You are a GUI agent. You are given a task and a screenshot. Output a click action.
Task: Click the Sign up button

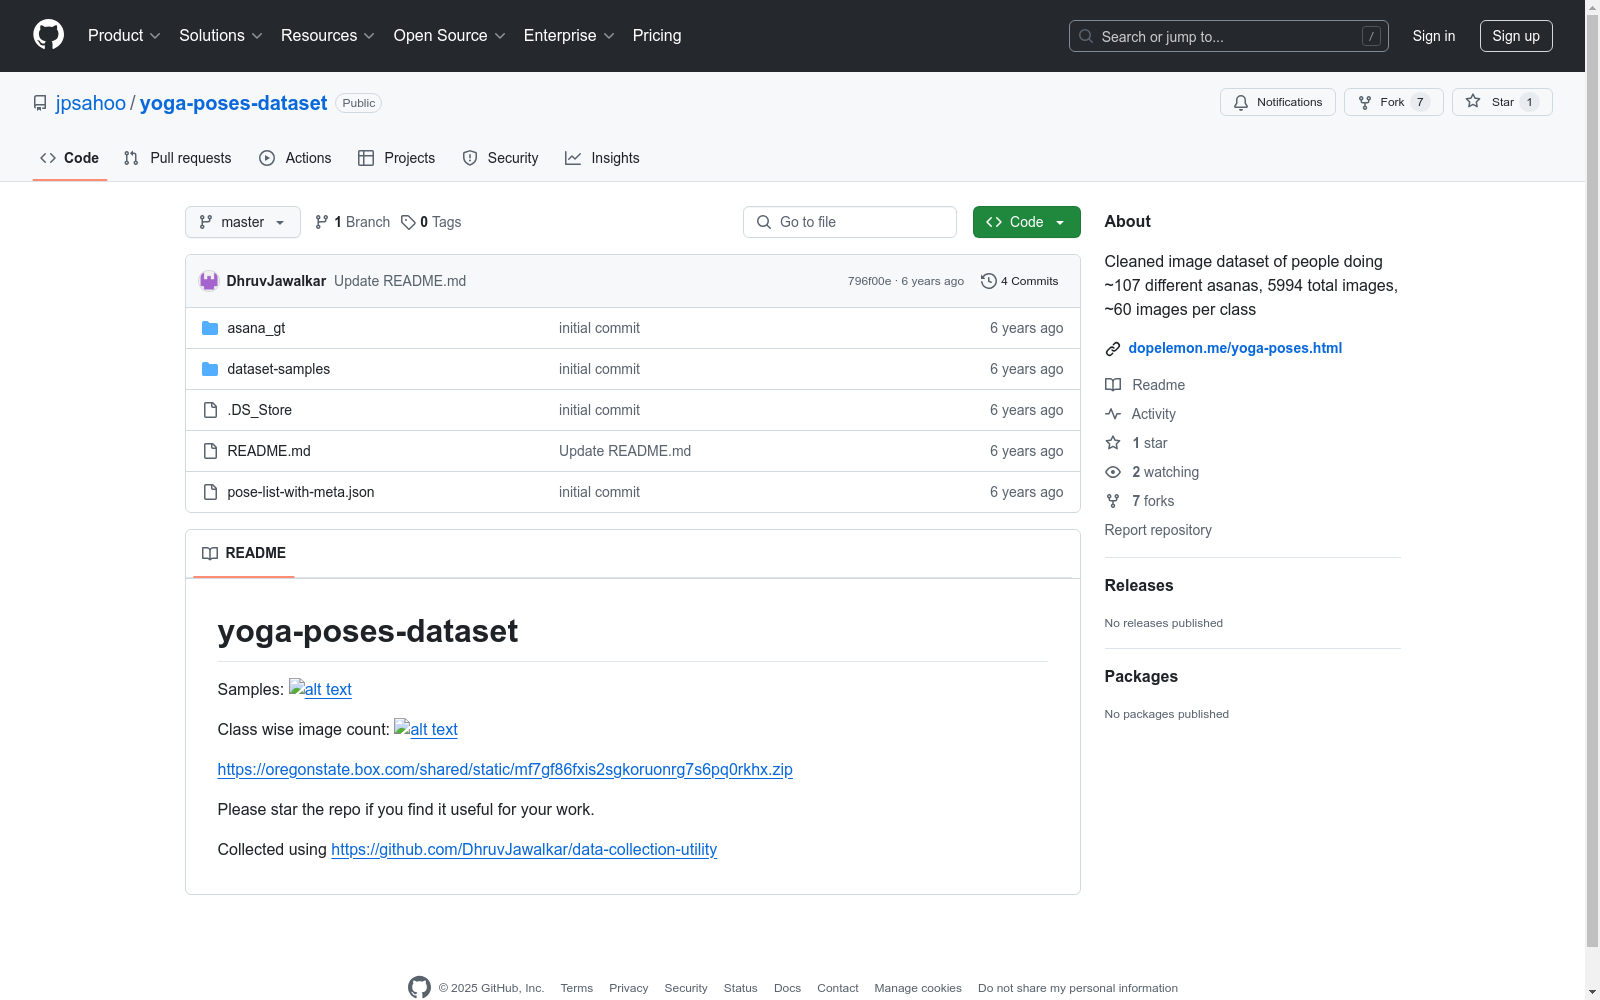1516,36
